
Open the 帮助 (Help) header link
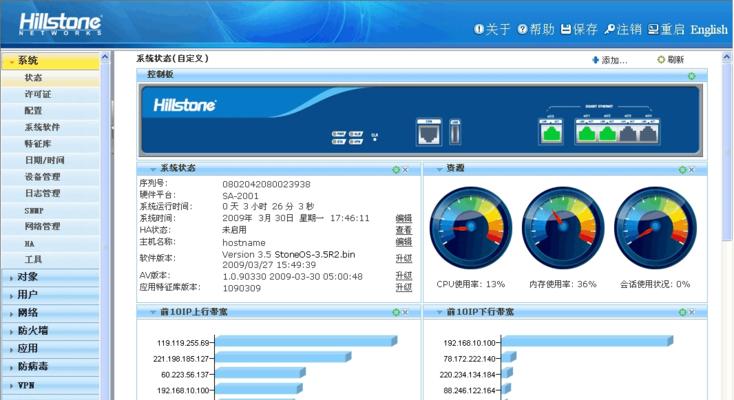(536, 30)
